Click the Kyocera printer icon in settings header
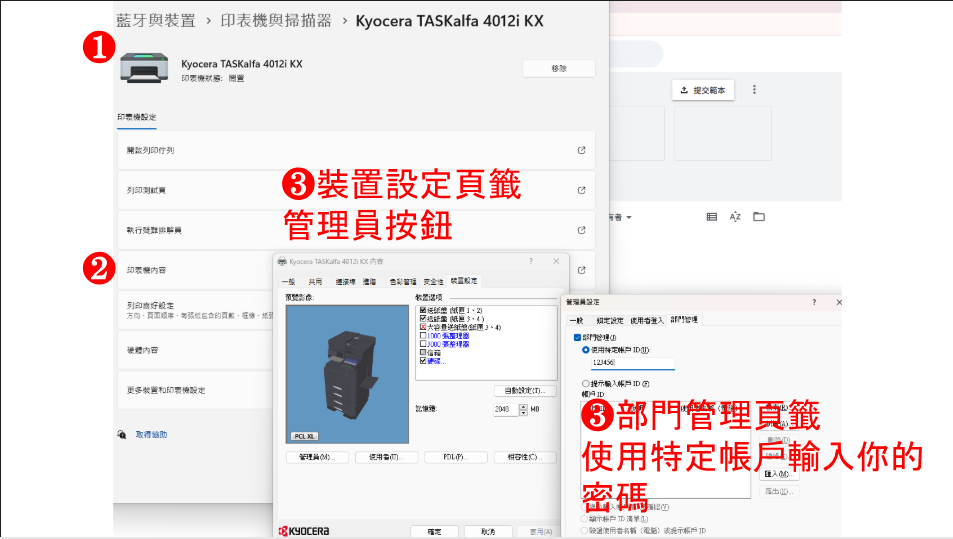 click(x=144, y=67)
